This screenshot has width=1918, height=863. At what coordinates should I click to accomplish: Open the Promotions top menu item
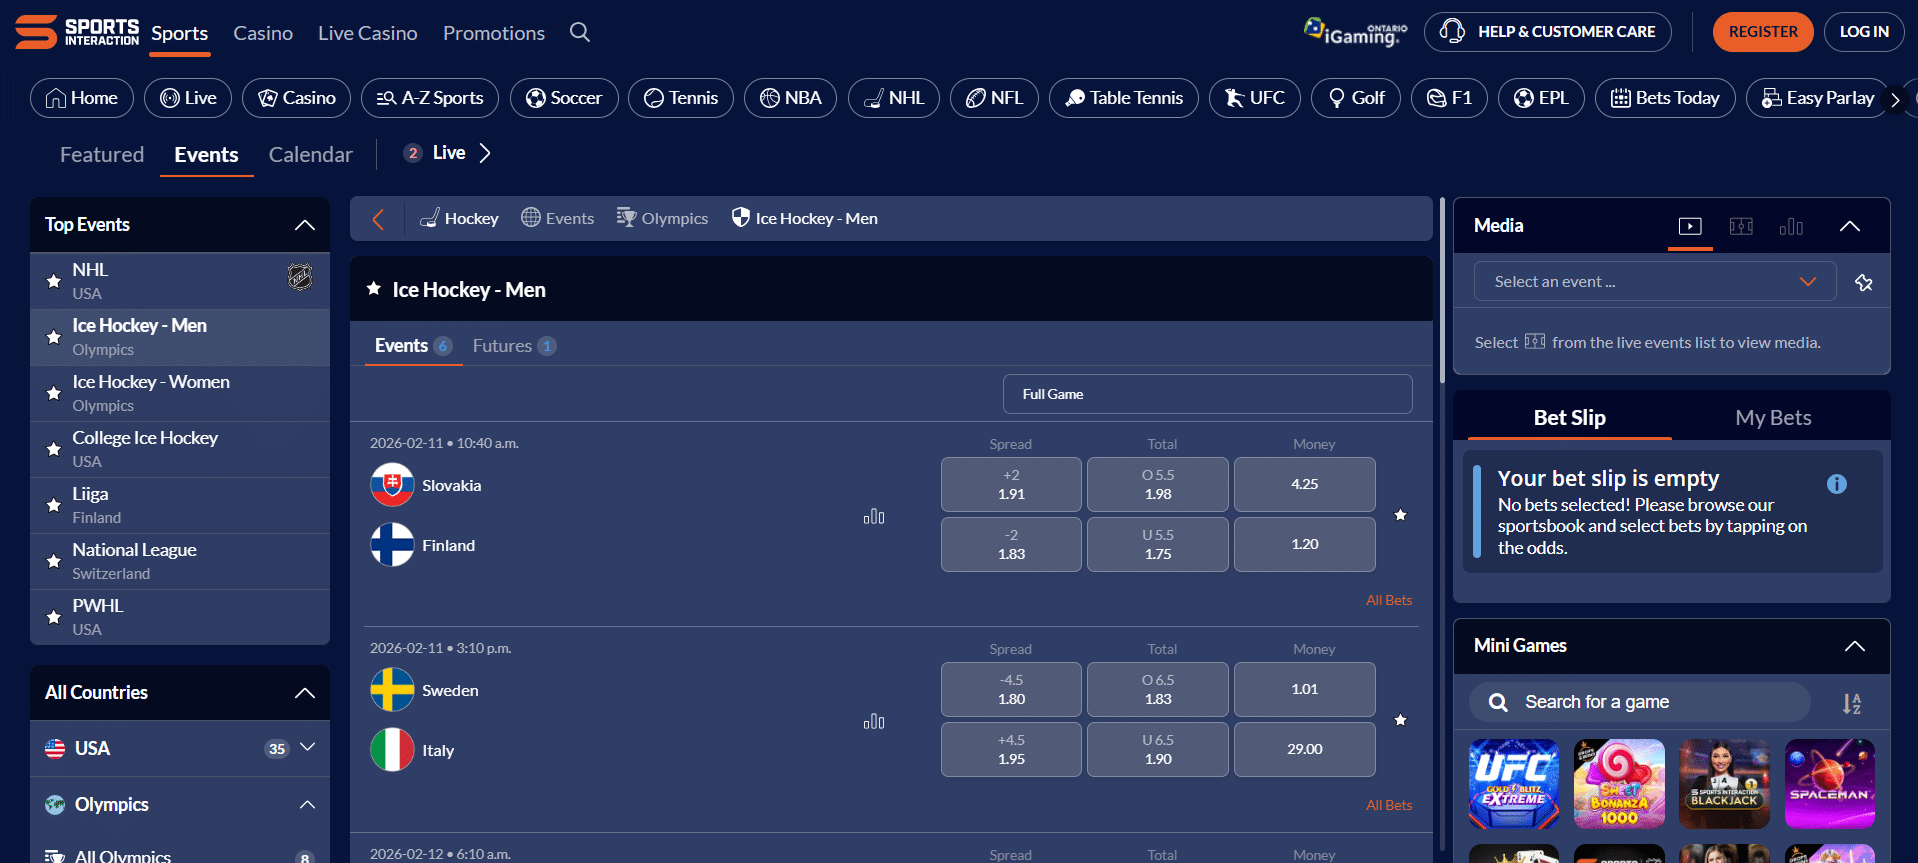[494, 33]
